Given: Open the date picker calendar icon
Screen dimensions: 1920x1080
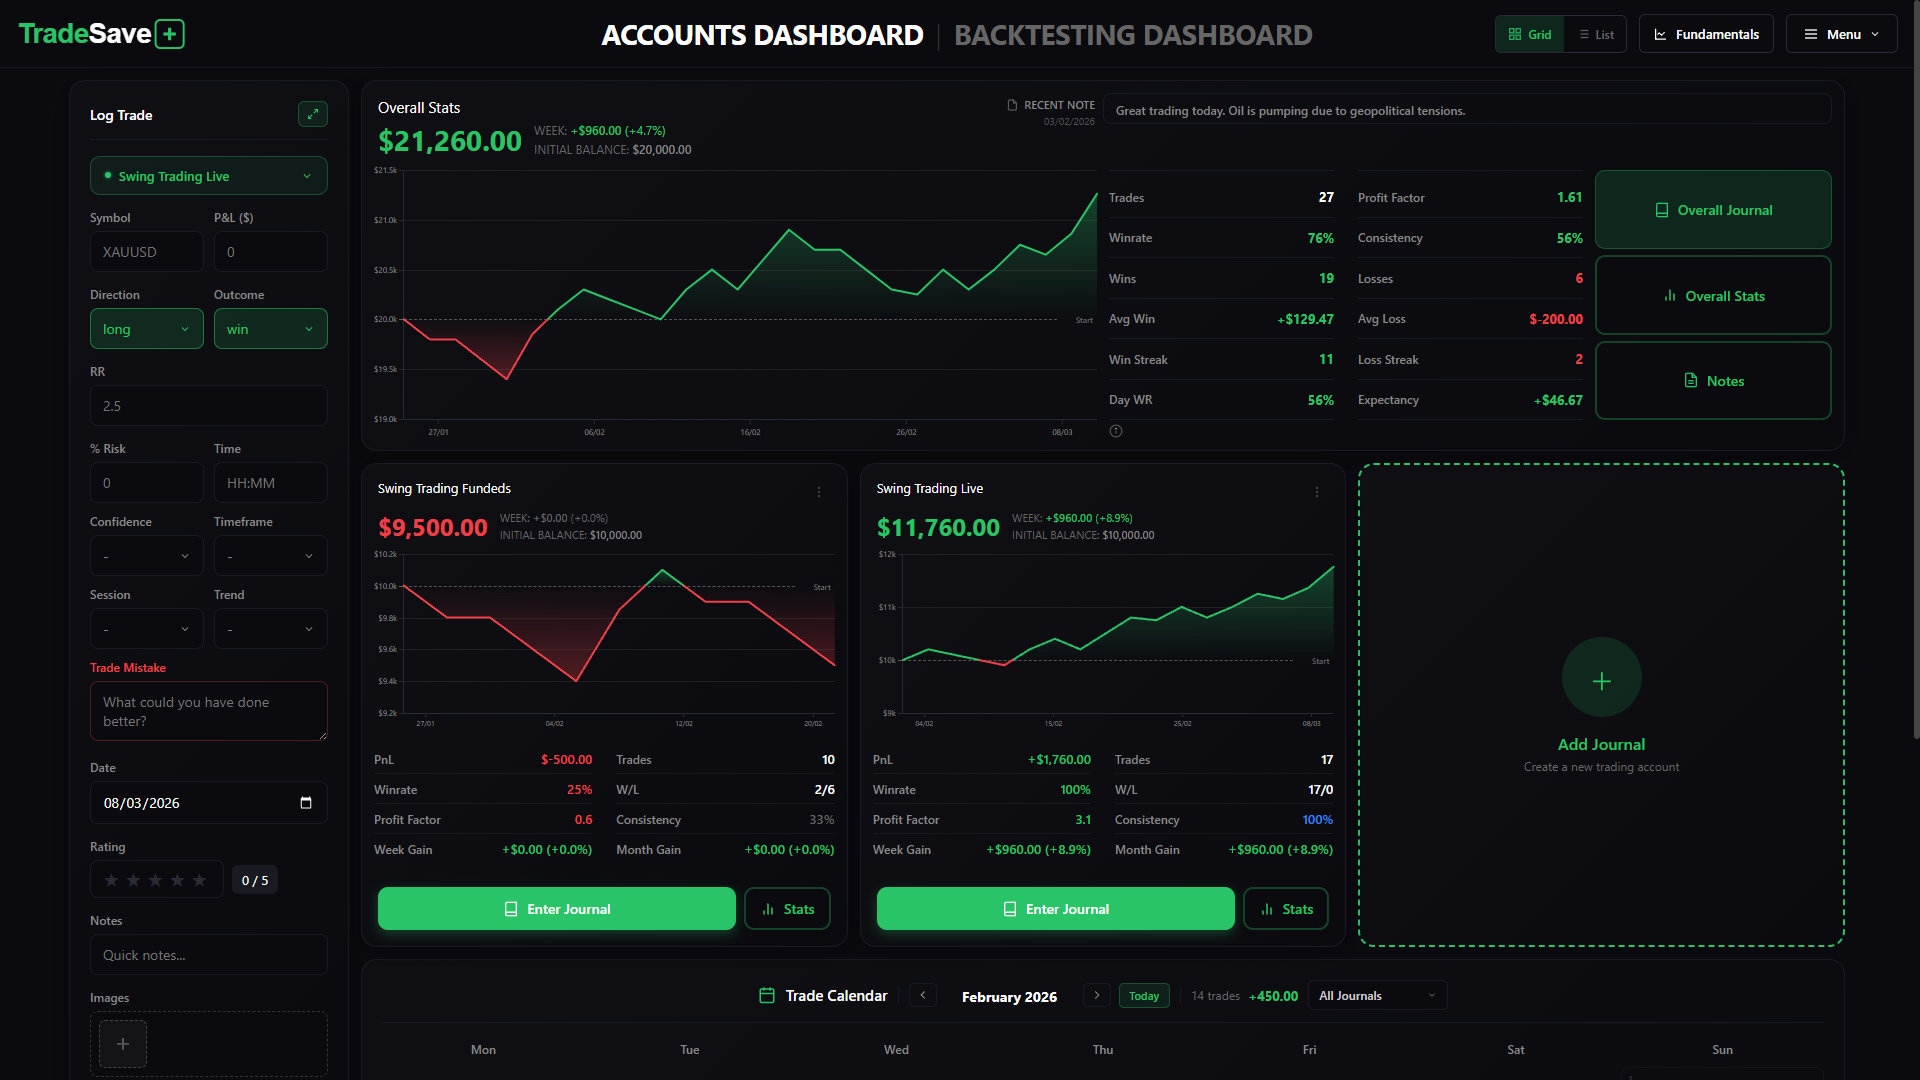Looking at the screenshot, I should click(x=306, y=803).
